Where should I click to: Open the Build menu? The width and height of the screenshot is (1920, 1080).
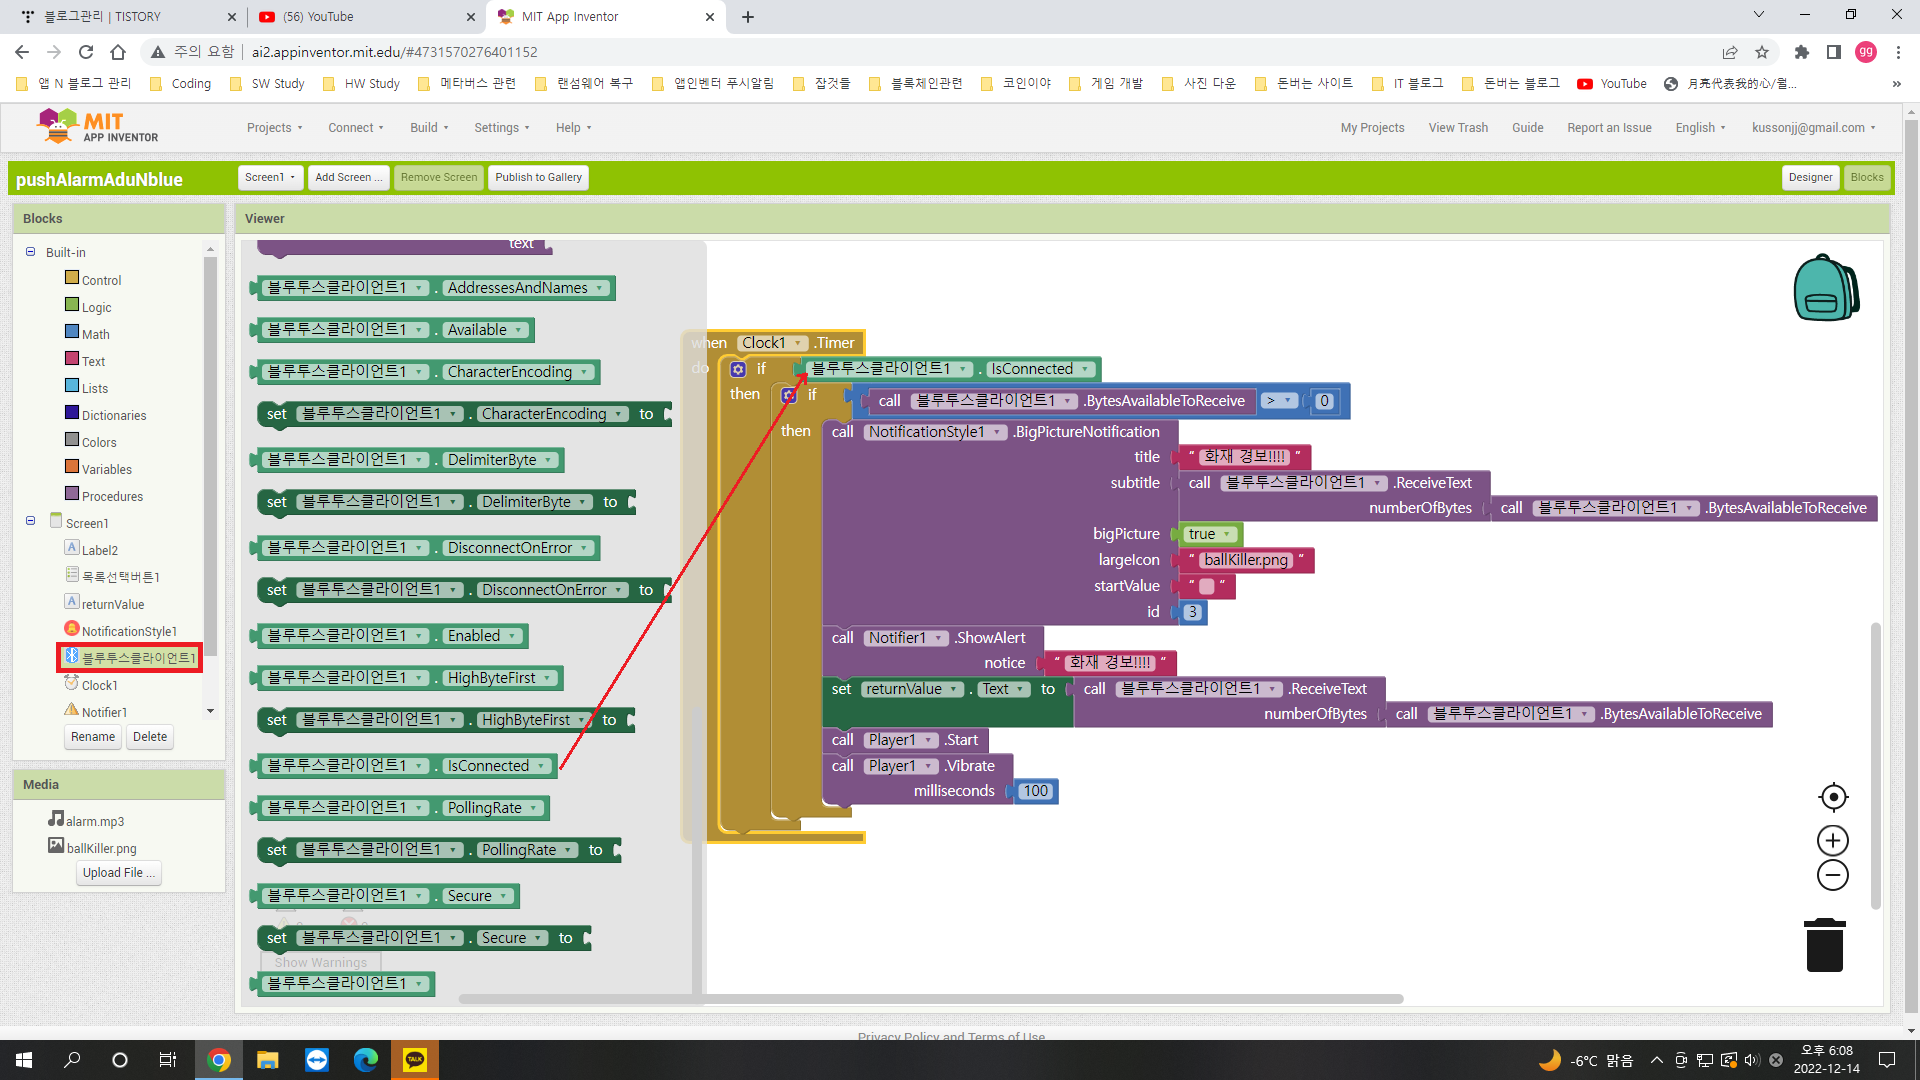(428, 128)
